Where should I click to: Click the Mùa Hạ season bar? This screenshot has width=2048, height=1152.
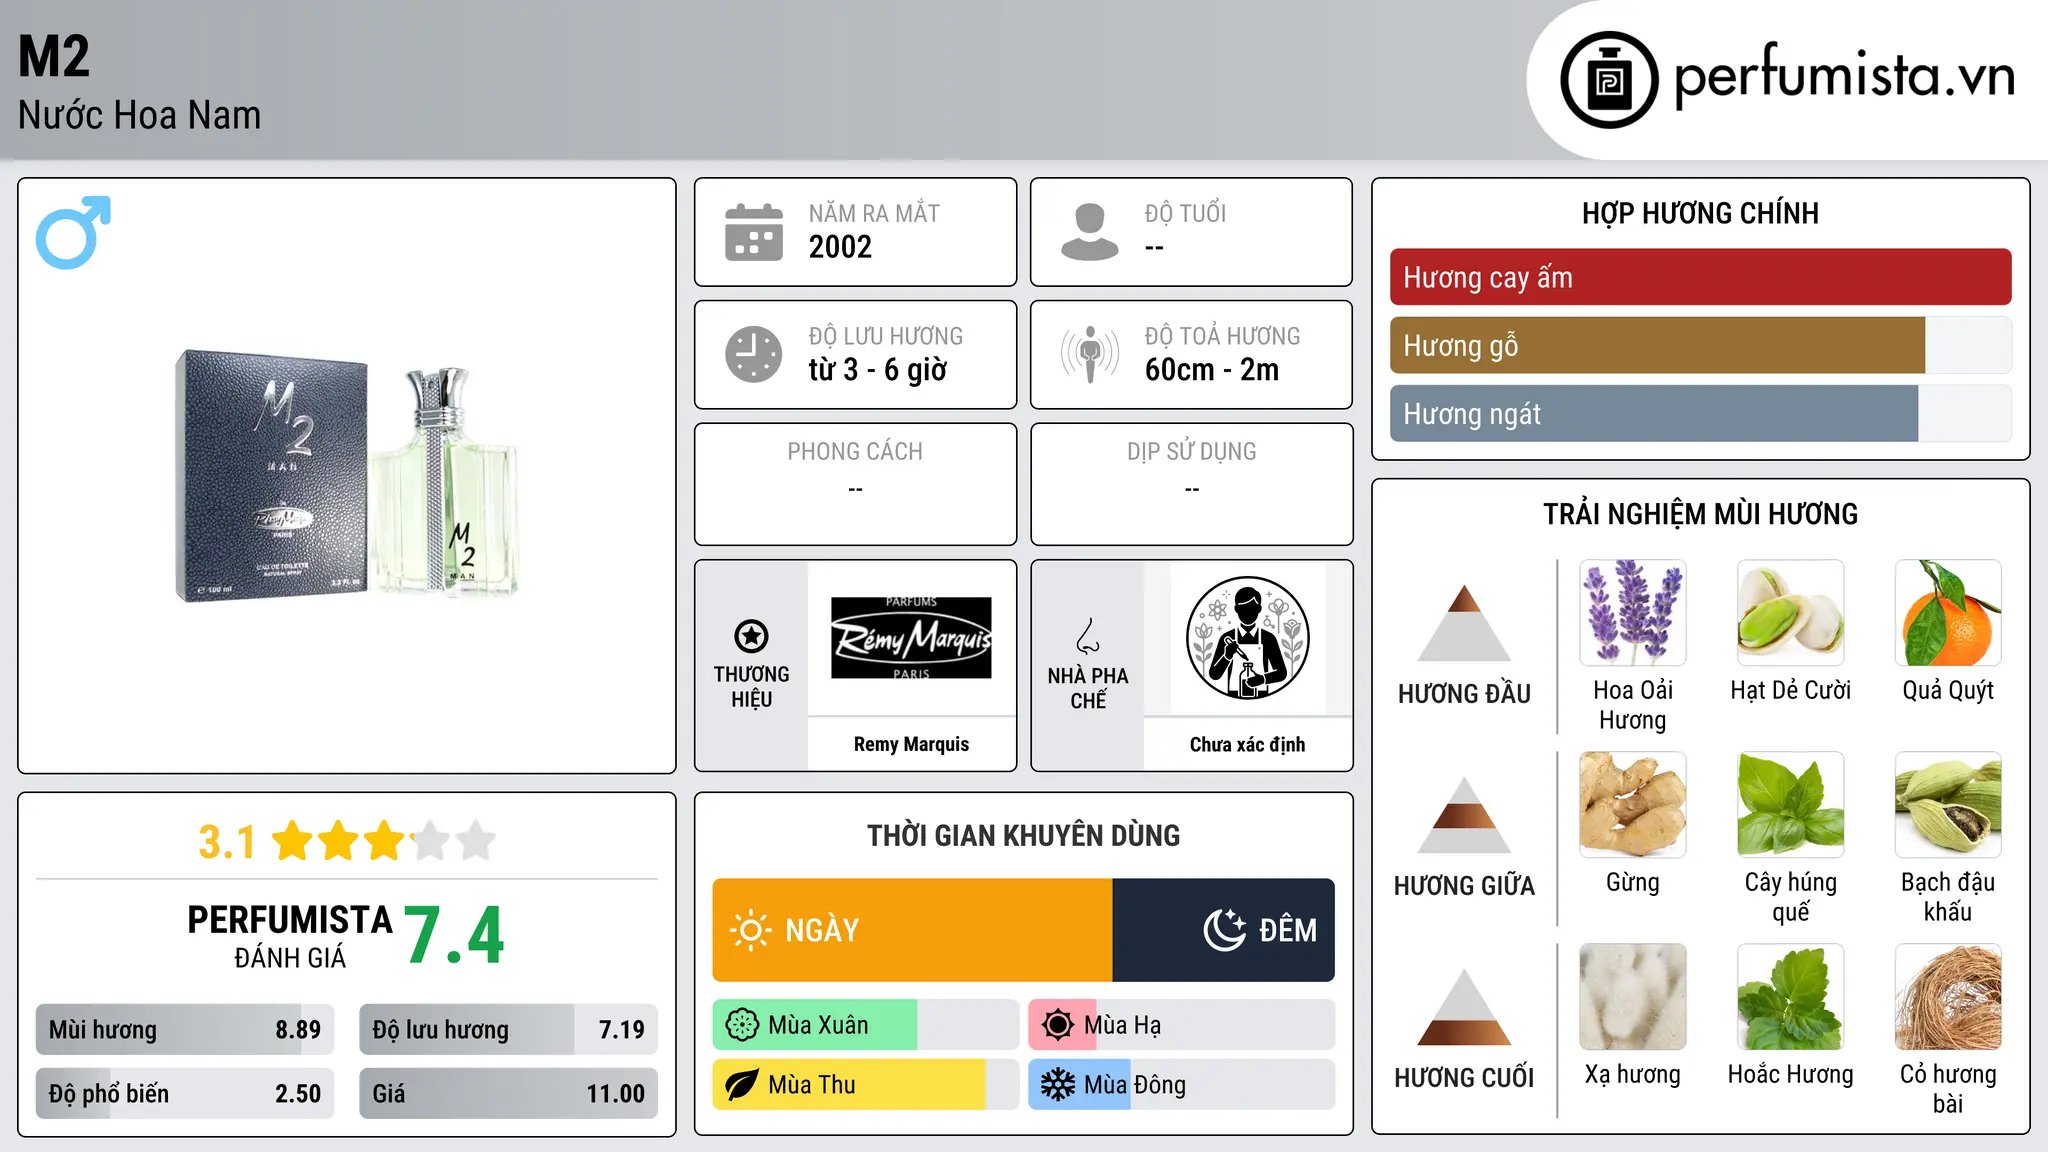[x=1182, y=1025]
